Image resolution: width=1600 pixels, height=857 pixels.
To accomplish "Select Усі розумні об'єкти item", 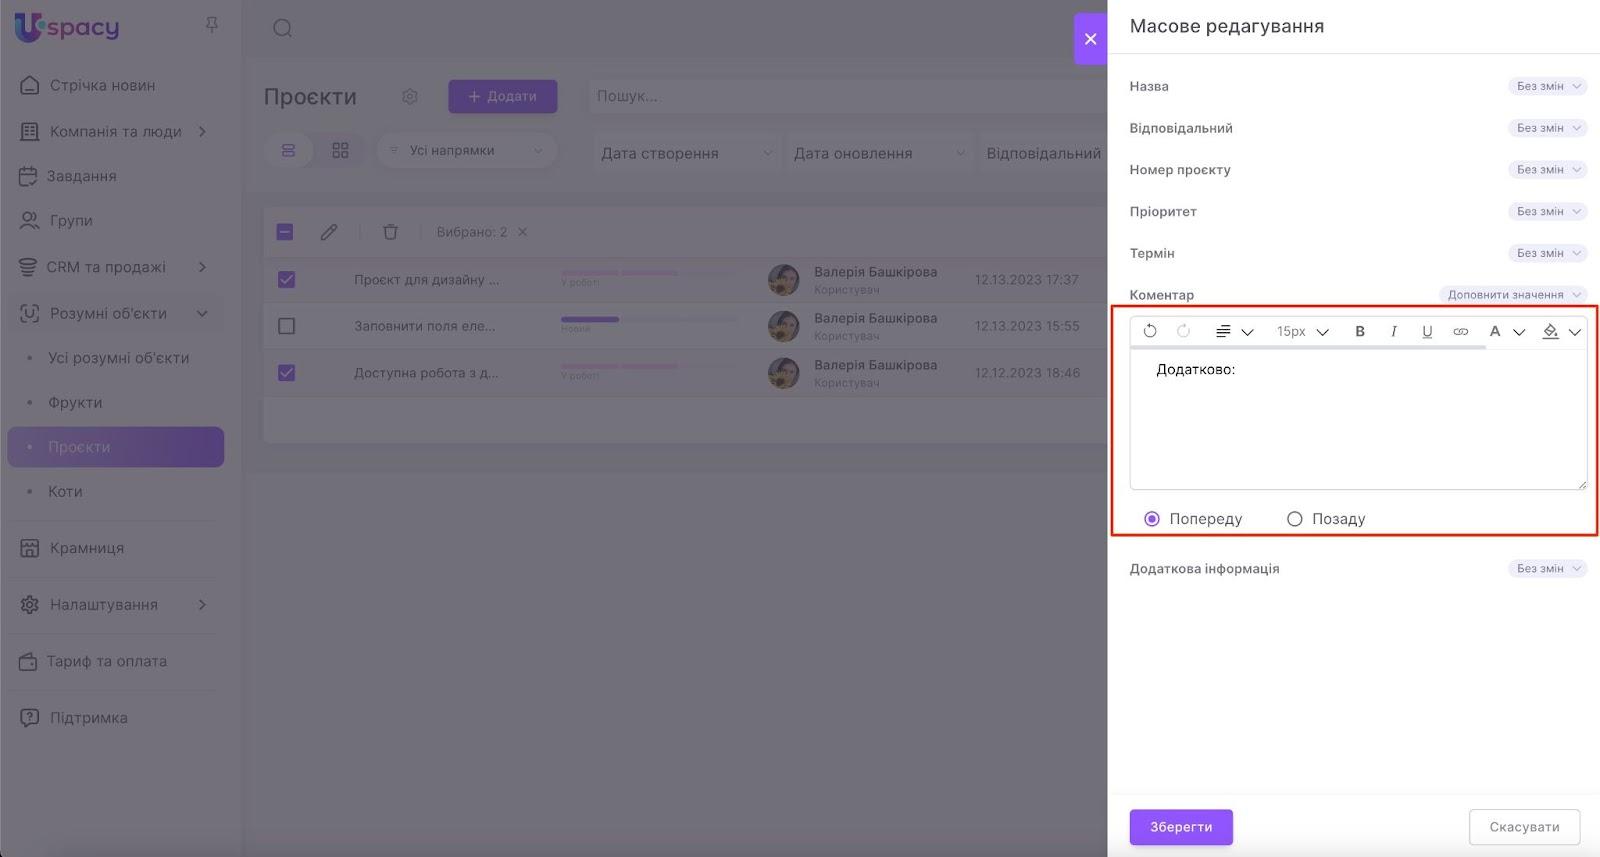I will click(x=118, y=358).
